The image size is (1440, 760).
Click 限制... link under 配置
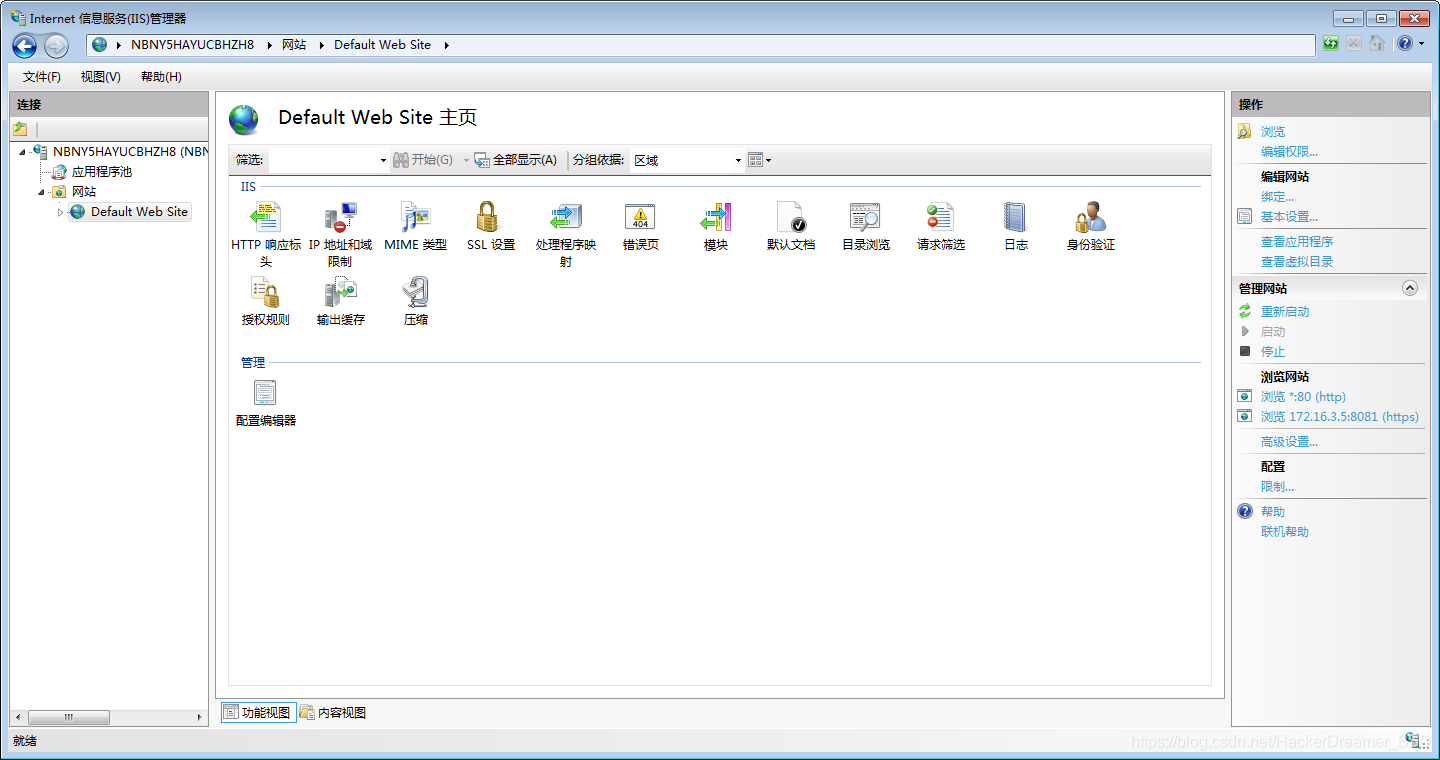point(1277,487)
